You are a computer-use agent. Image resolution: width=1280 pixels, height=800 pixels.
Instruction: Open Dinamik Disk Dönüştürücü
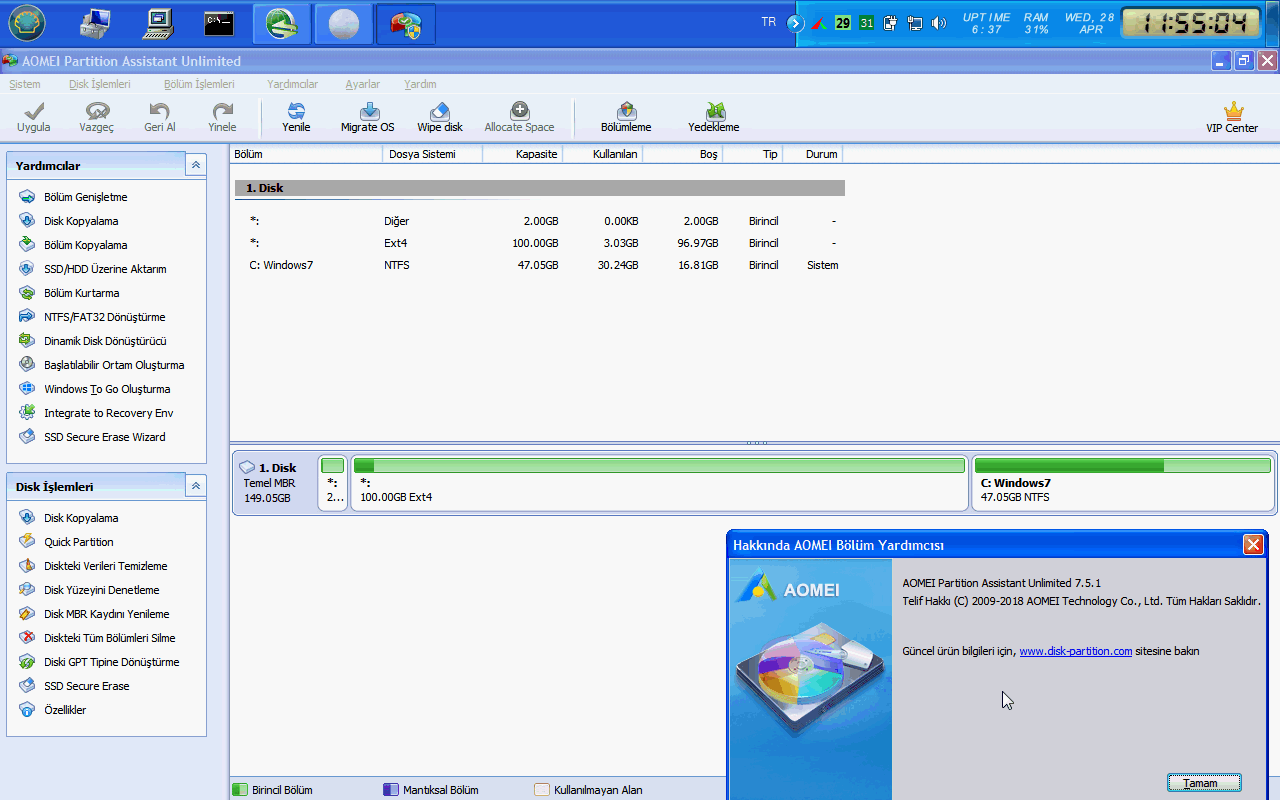pos(93,341)
